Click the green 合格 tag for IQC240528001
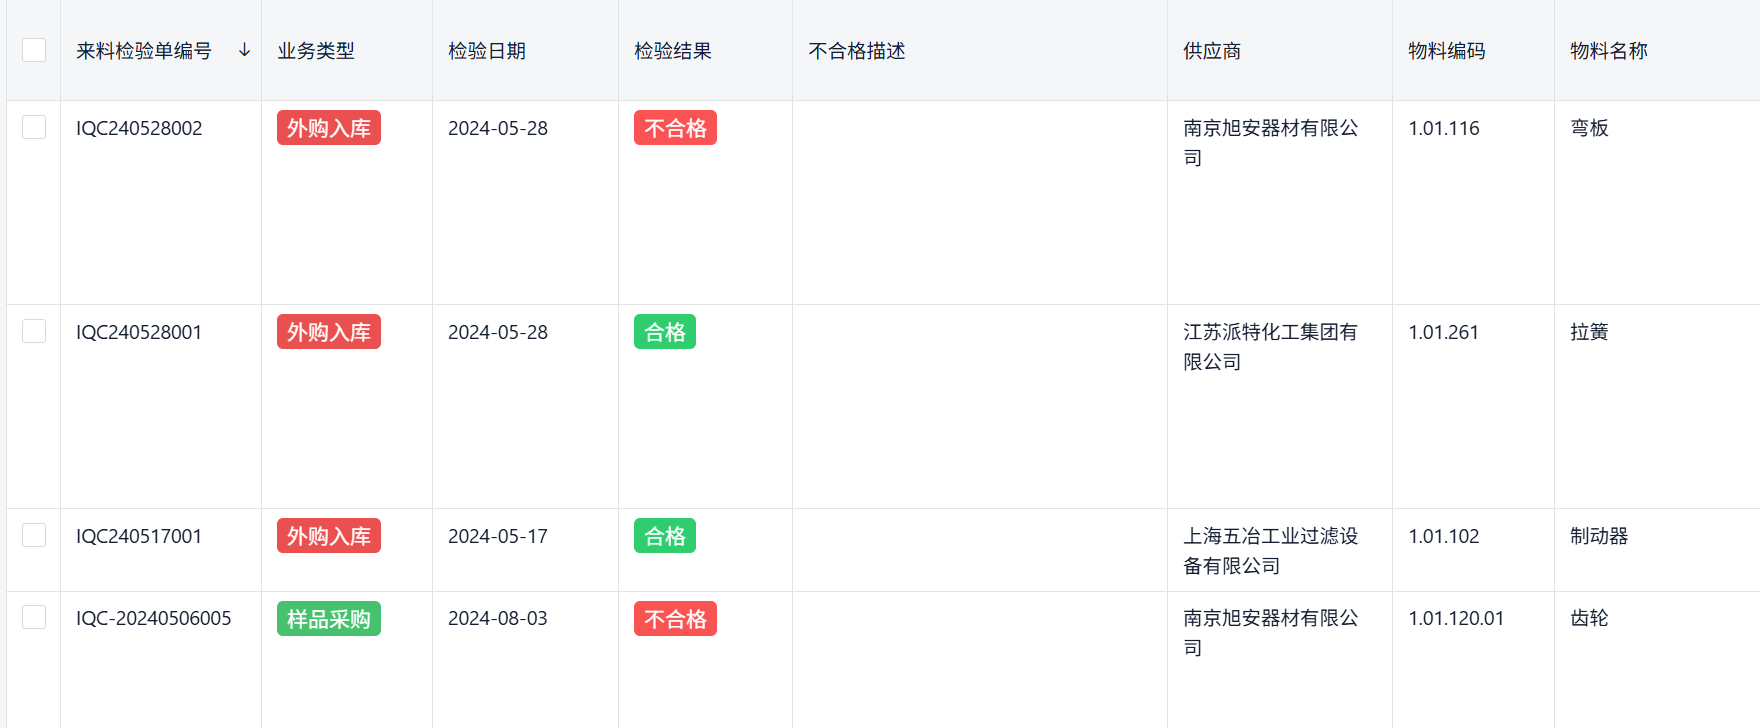 [x=665, y=332]
